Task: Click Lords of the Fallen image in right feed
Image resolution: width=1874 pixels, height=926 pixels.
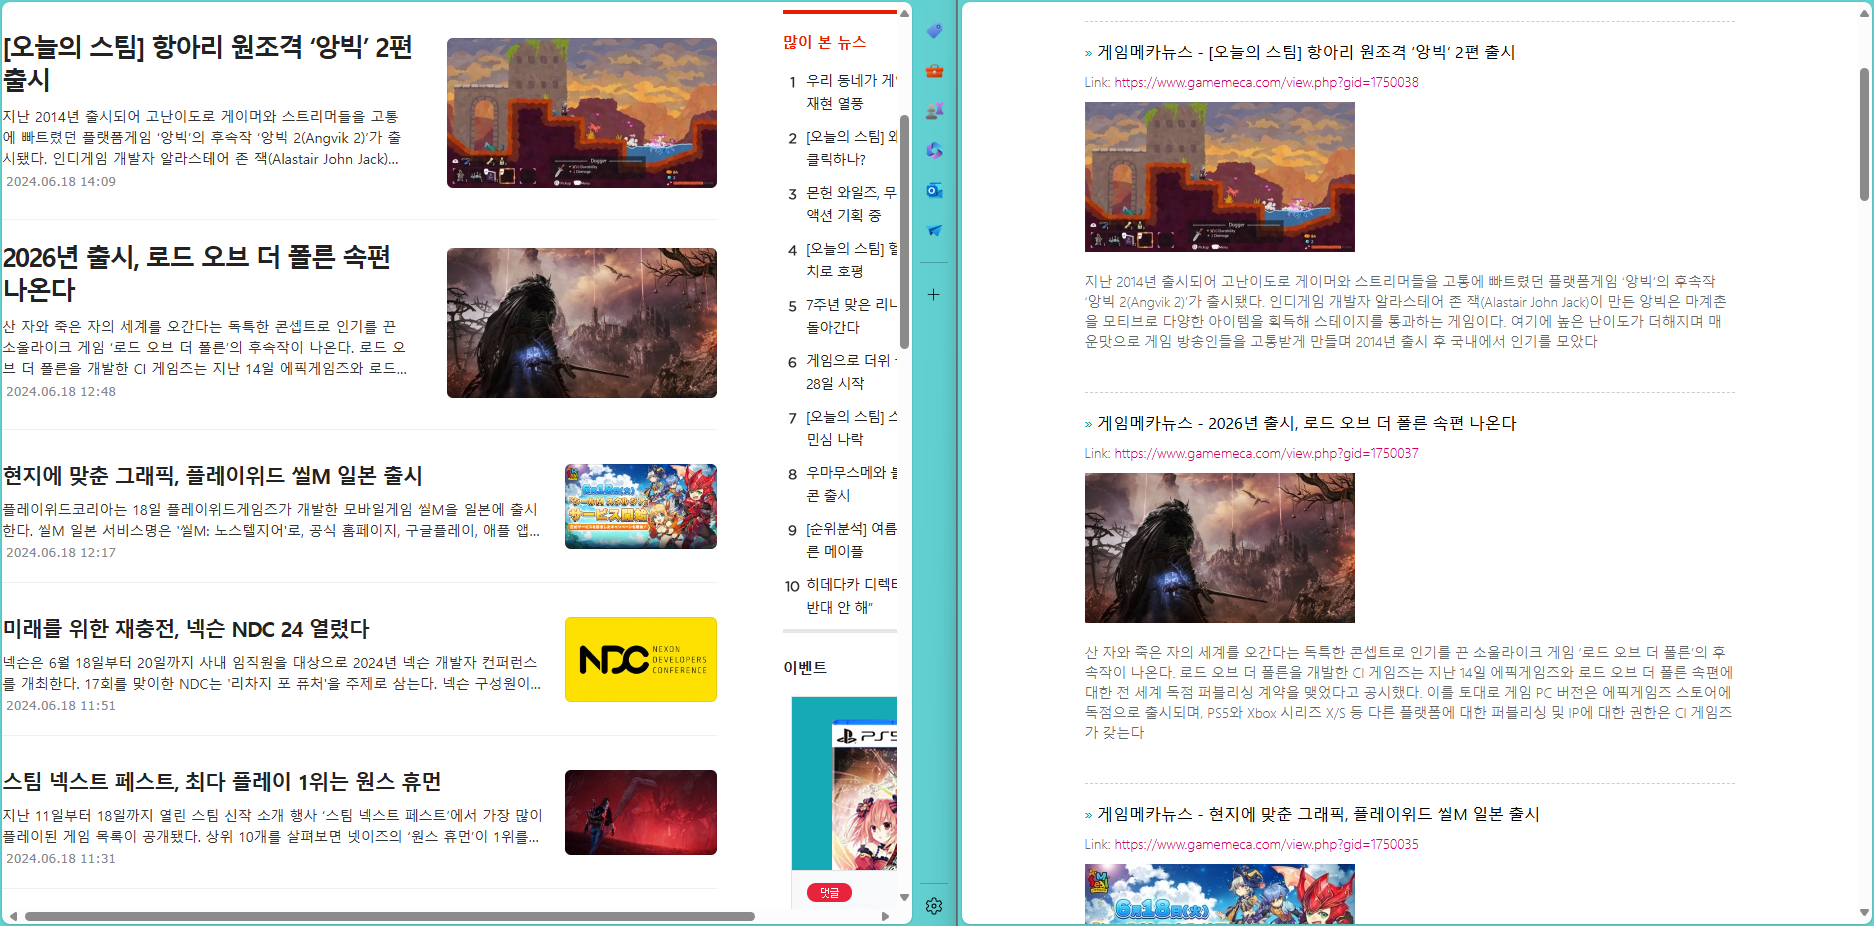Action: 1220,548
